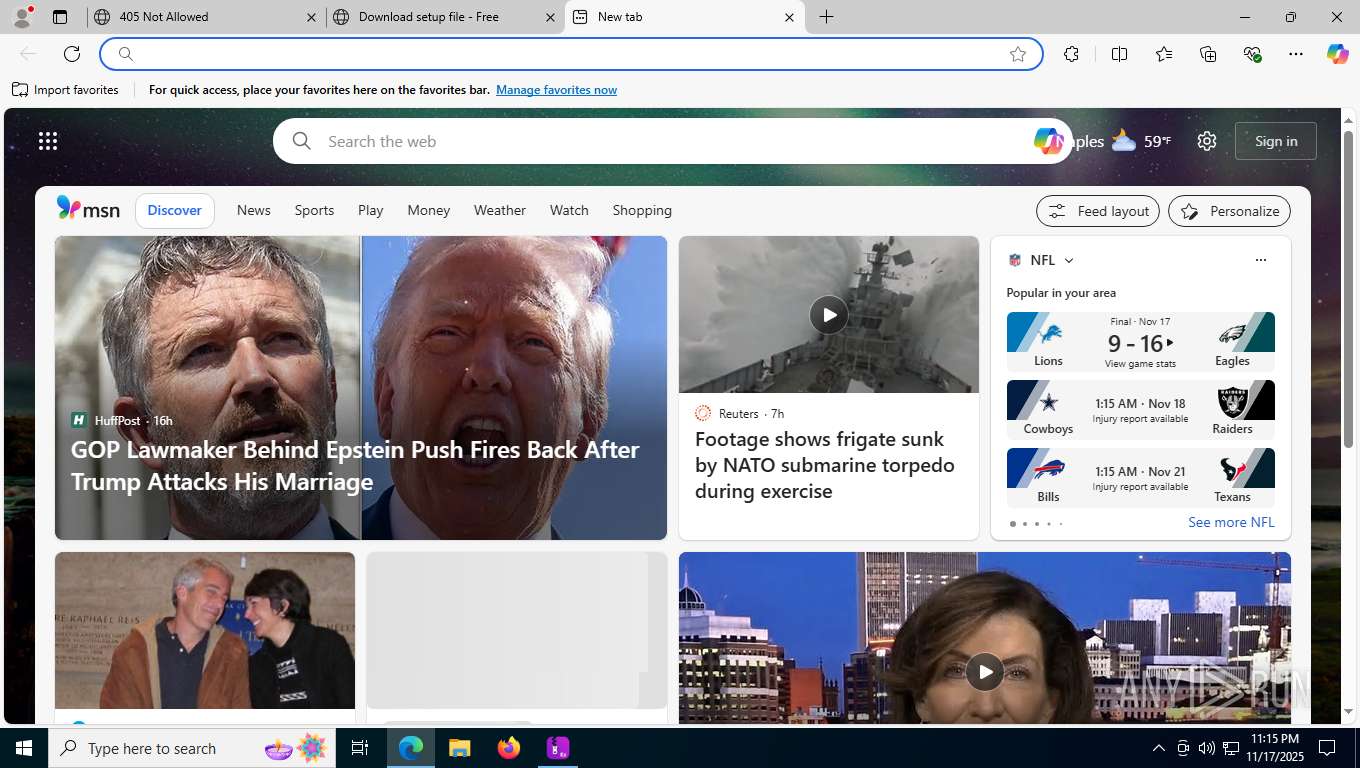Open page settings gear icon
The image size is (1360, 768).
1207,141
